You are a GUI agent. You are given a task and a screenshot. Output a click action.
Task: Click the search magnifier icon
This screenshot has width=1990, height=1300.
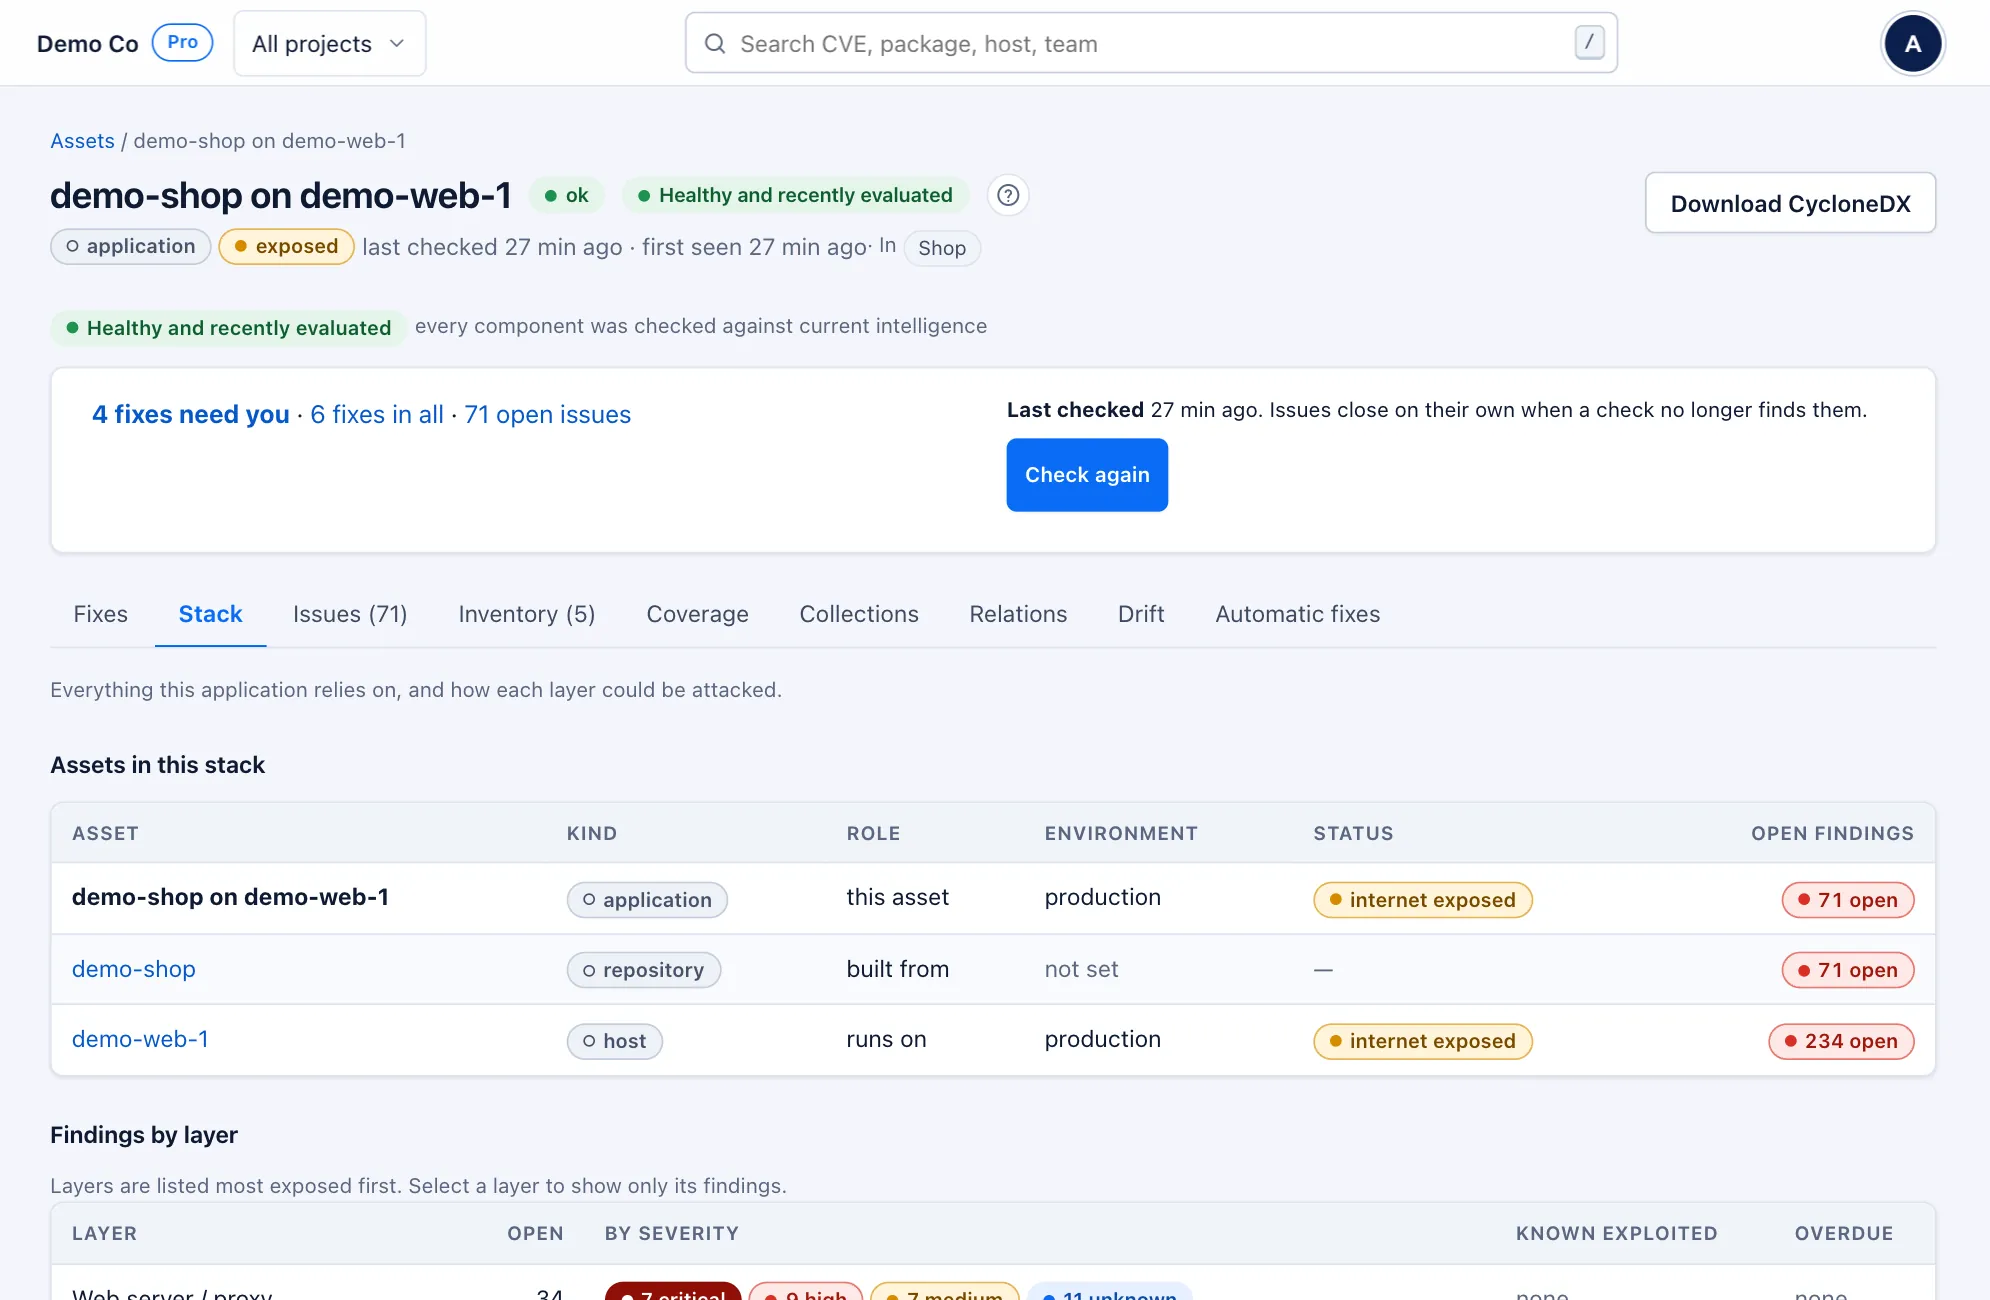715,44
